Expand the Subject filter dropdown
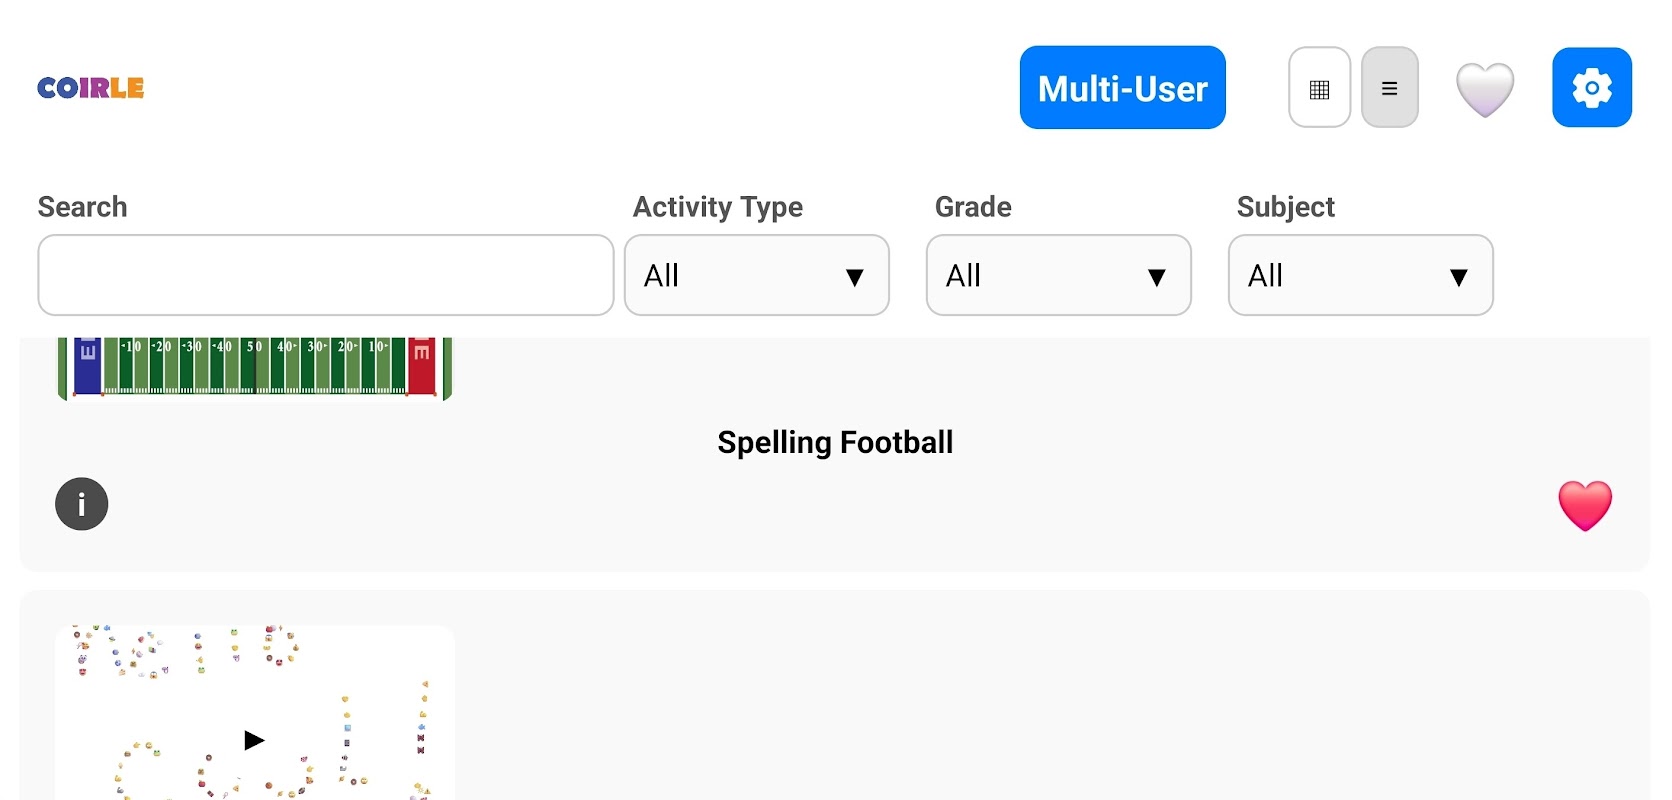 pos(1360,275)
